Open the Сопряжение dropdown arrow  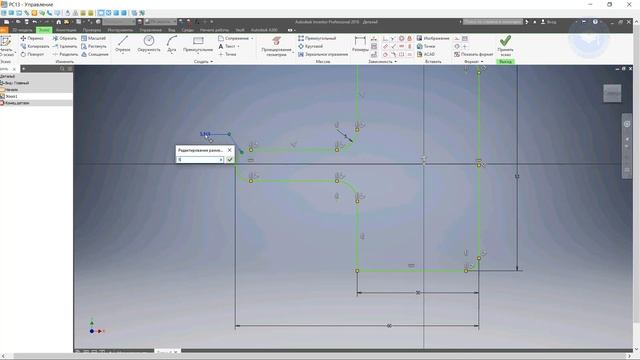point(252,38)
